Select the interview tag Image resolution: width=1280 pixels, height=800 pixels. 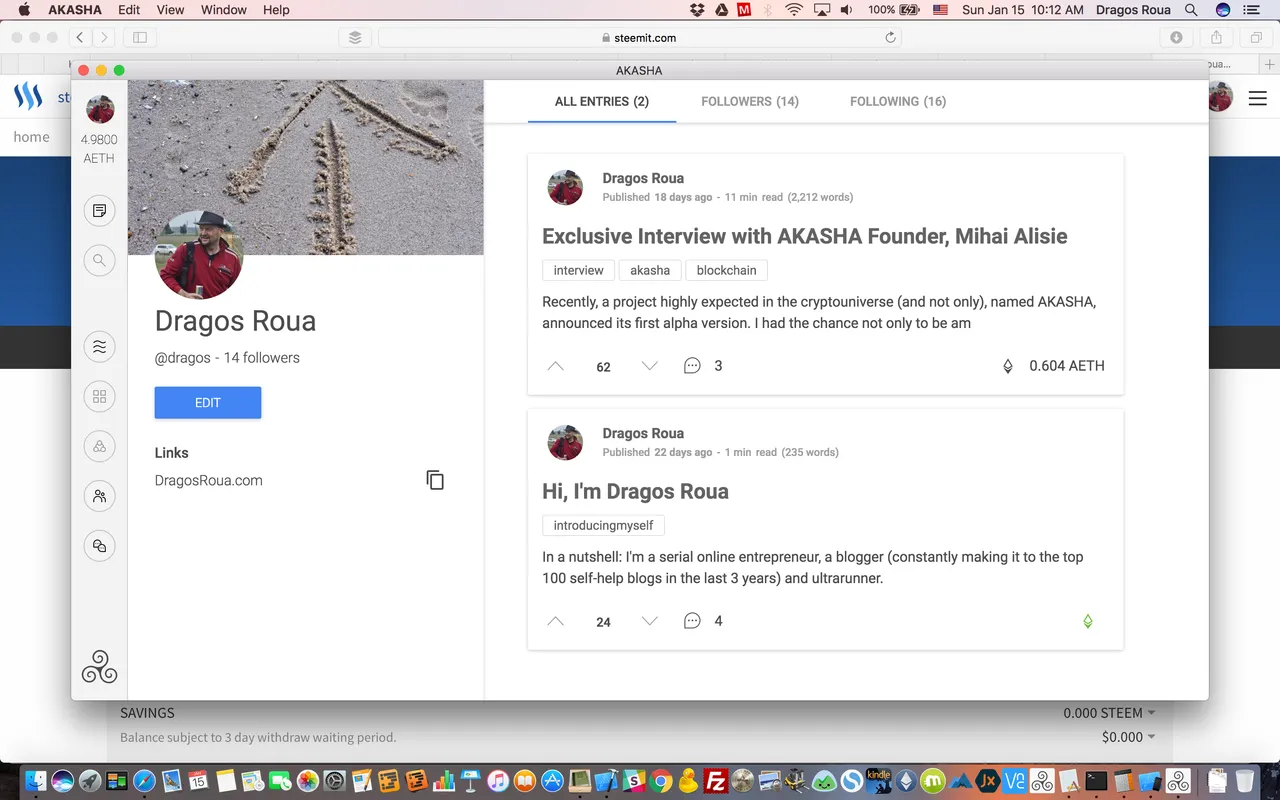tap(579, 270)
